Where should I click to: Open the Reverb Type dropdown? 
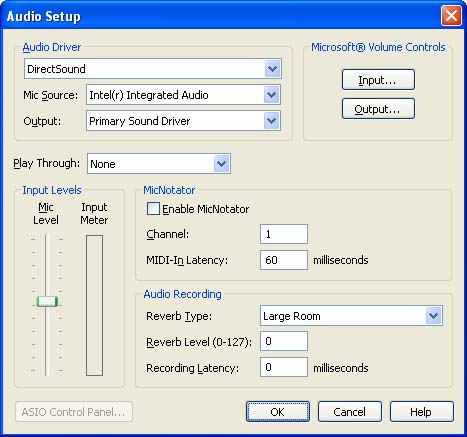[351, 316]
